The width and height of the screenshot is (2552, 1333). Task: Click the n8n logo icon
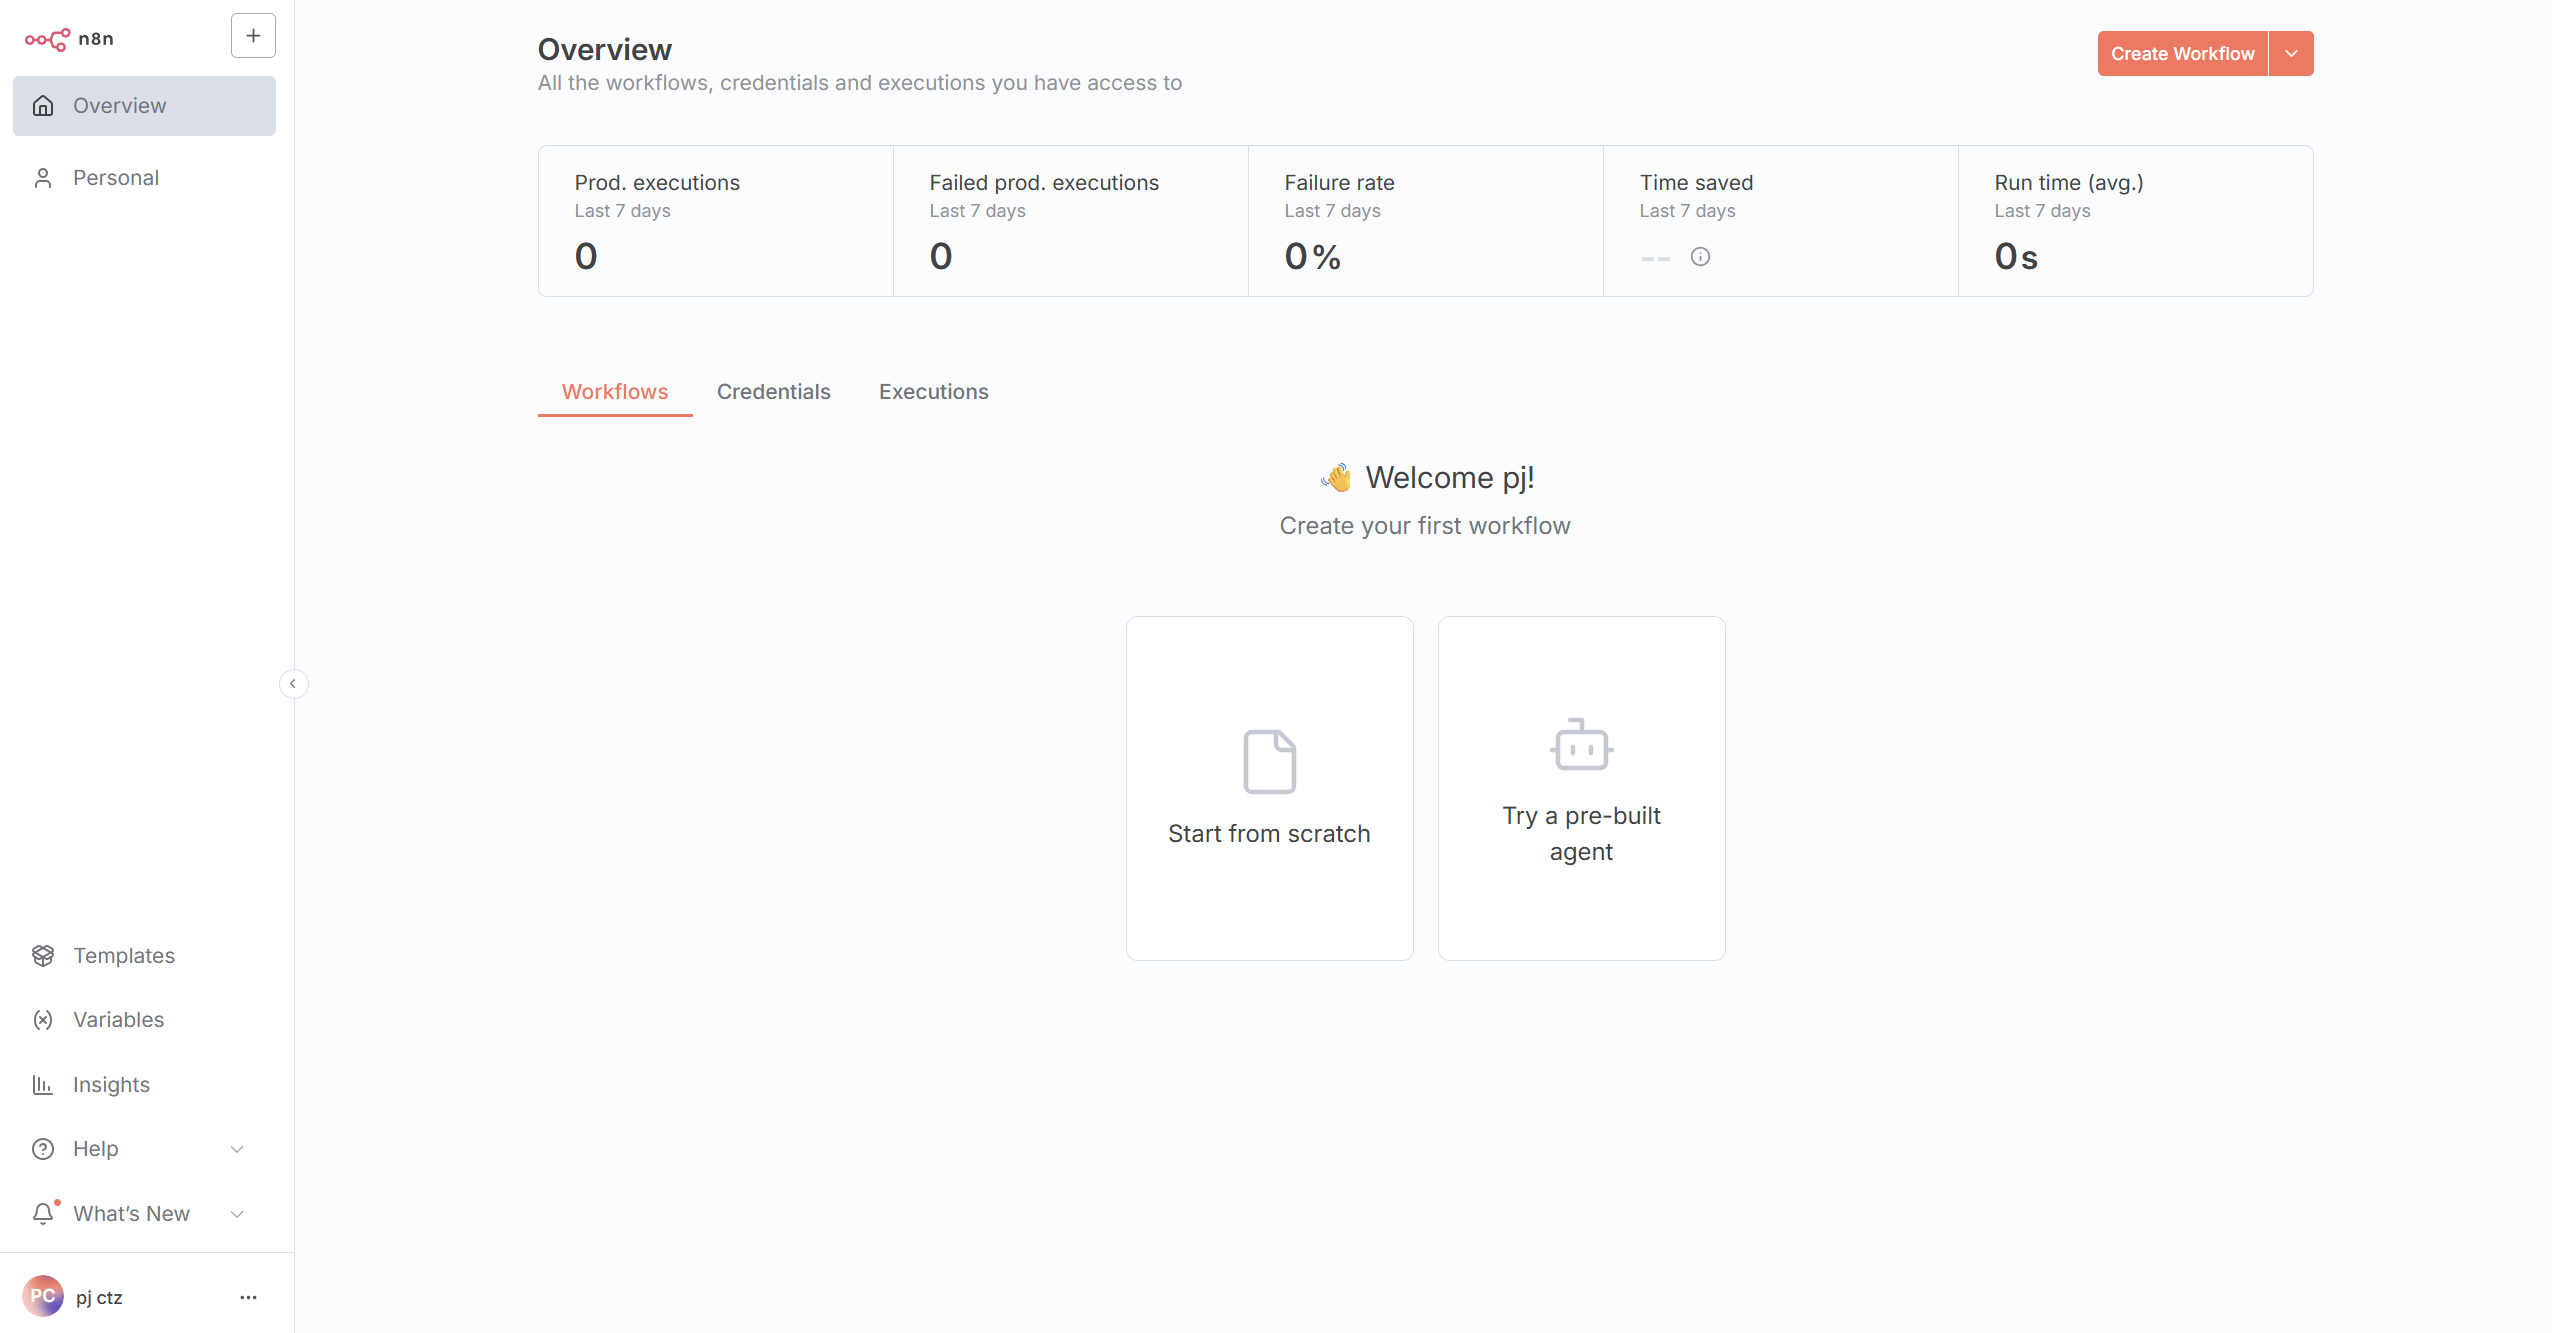pos(47,39)
